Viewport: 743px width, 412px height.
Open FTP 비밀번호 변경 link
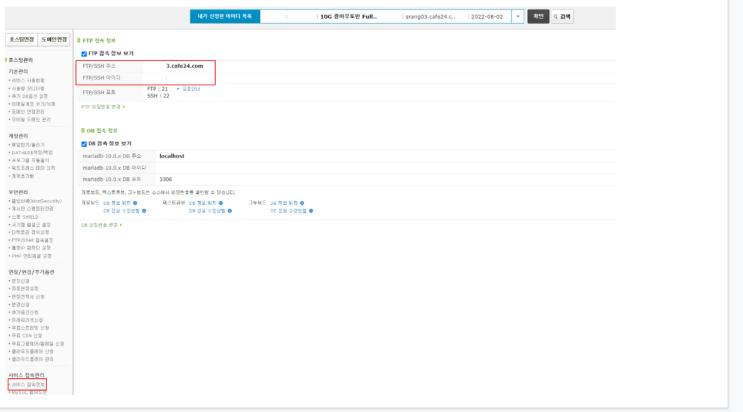(101, 107)
